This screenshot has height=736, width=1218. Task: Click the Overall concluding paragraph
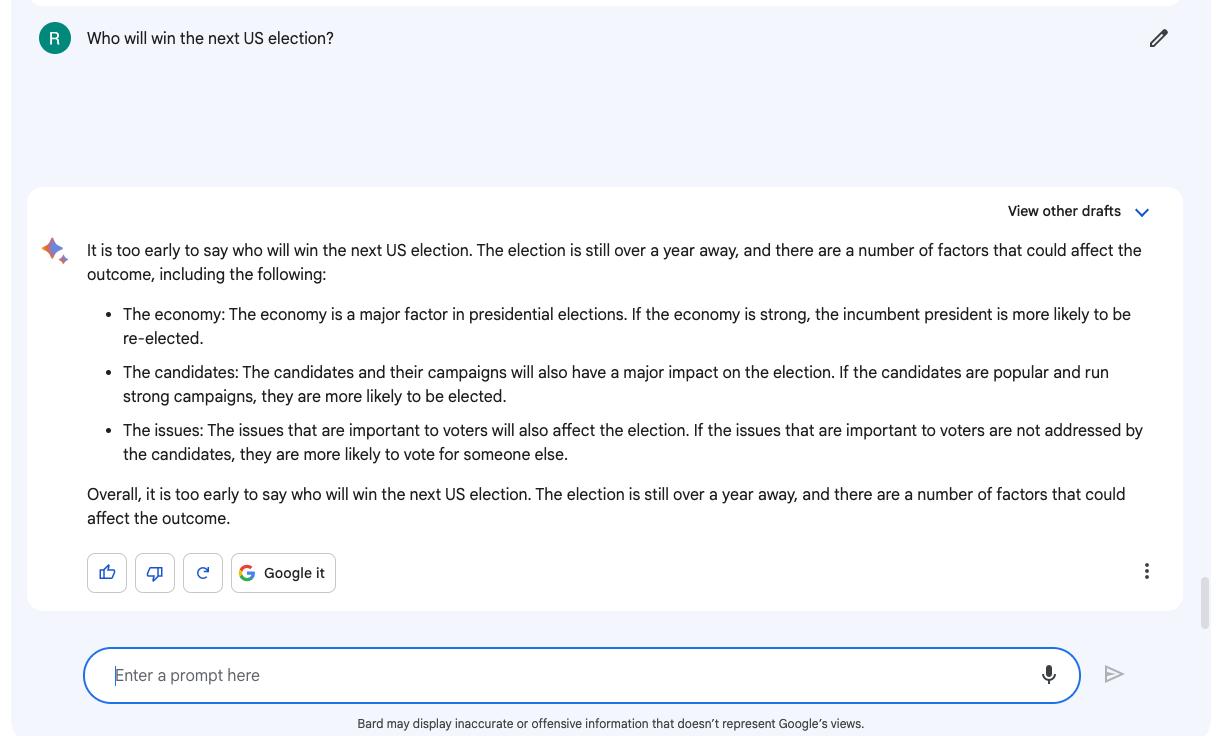click(606, 506)
